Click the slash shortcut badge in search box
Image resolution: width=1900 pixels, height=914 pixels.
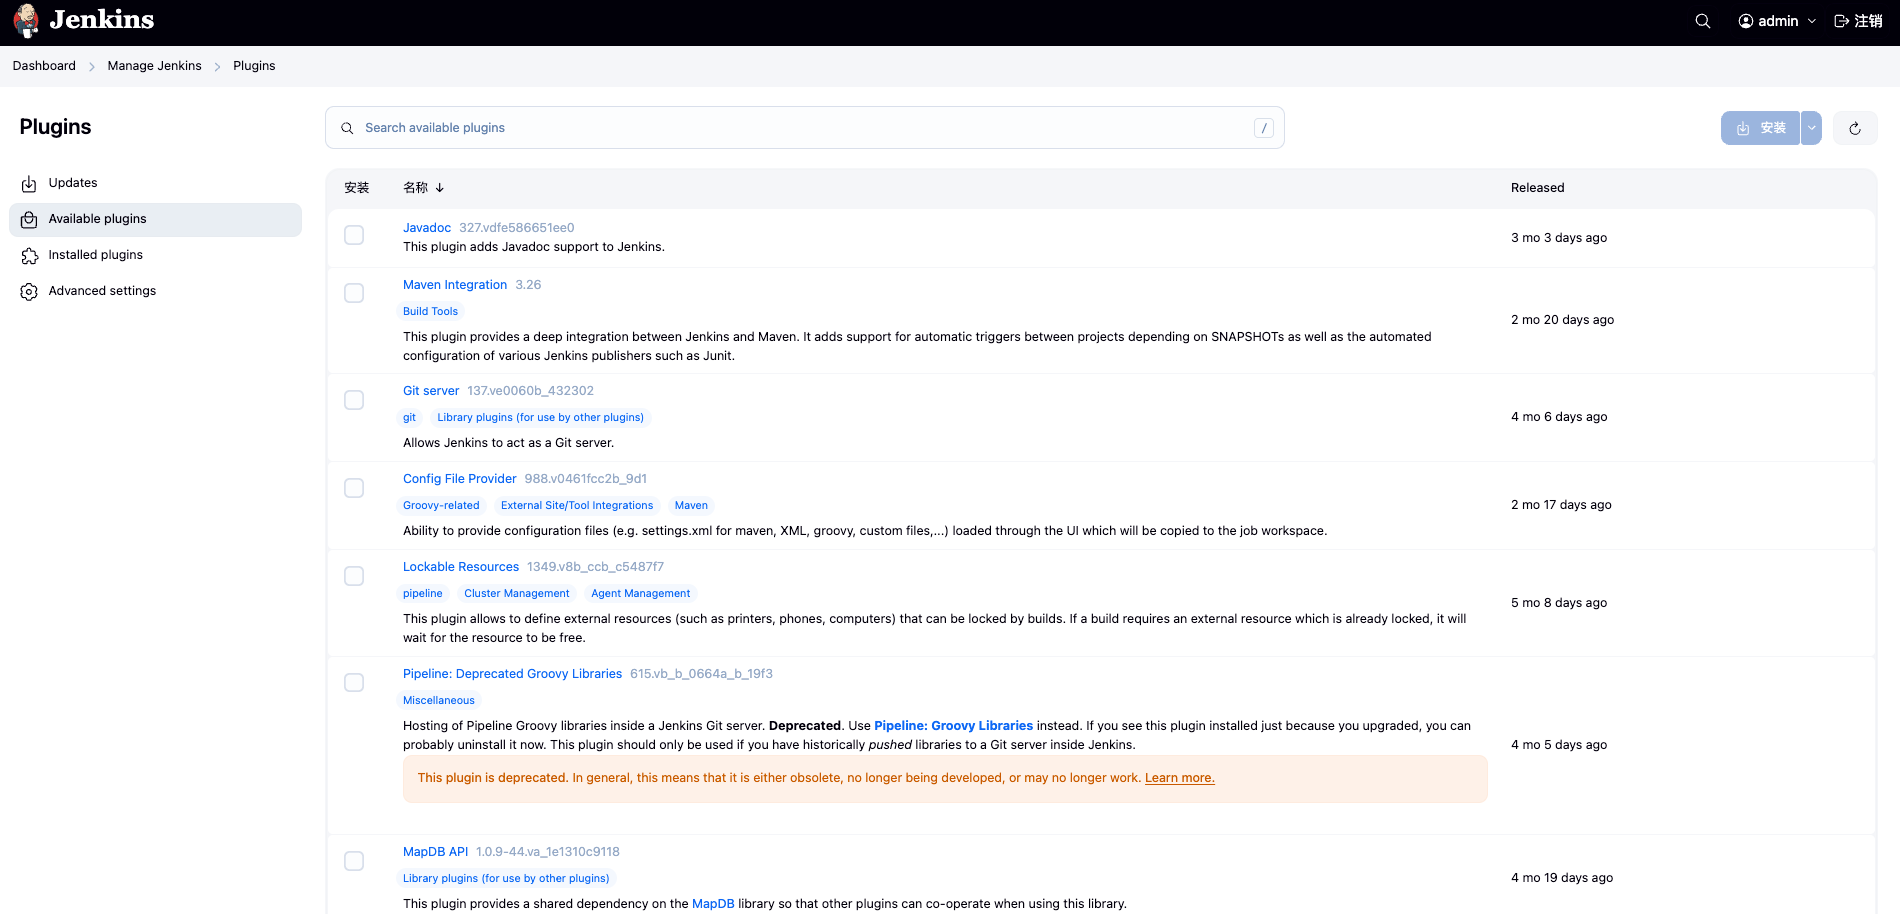pos(1264,128)
